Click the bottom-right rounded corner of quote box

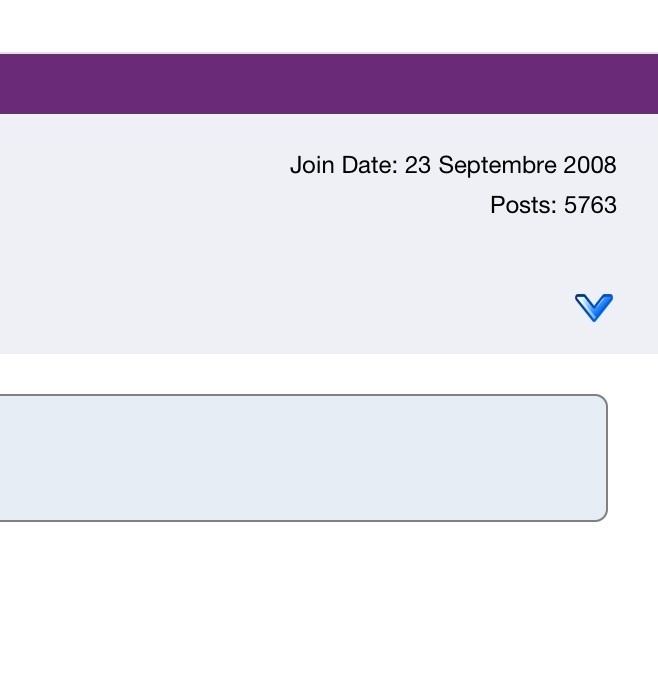tap(603, 517)
